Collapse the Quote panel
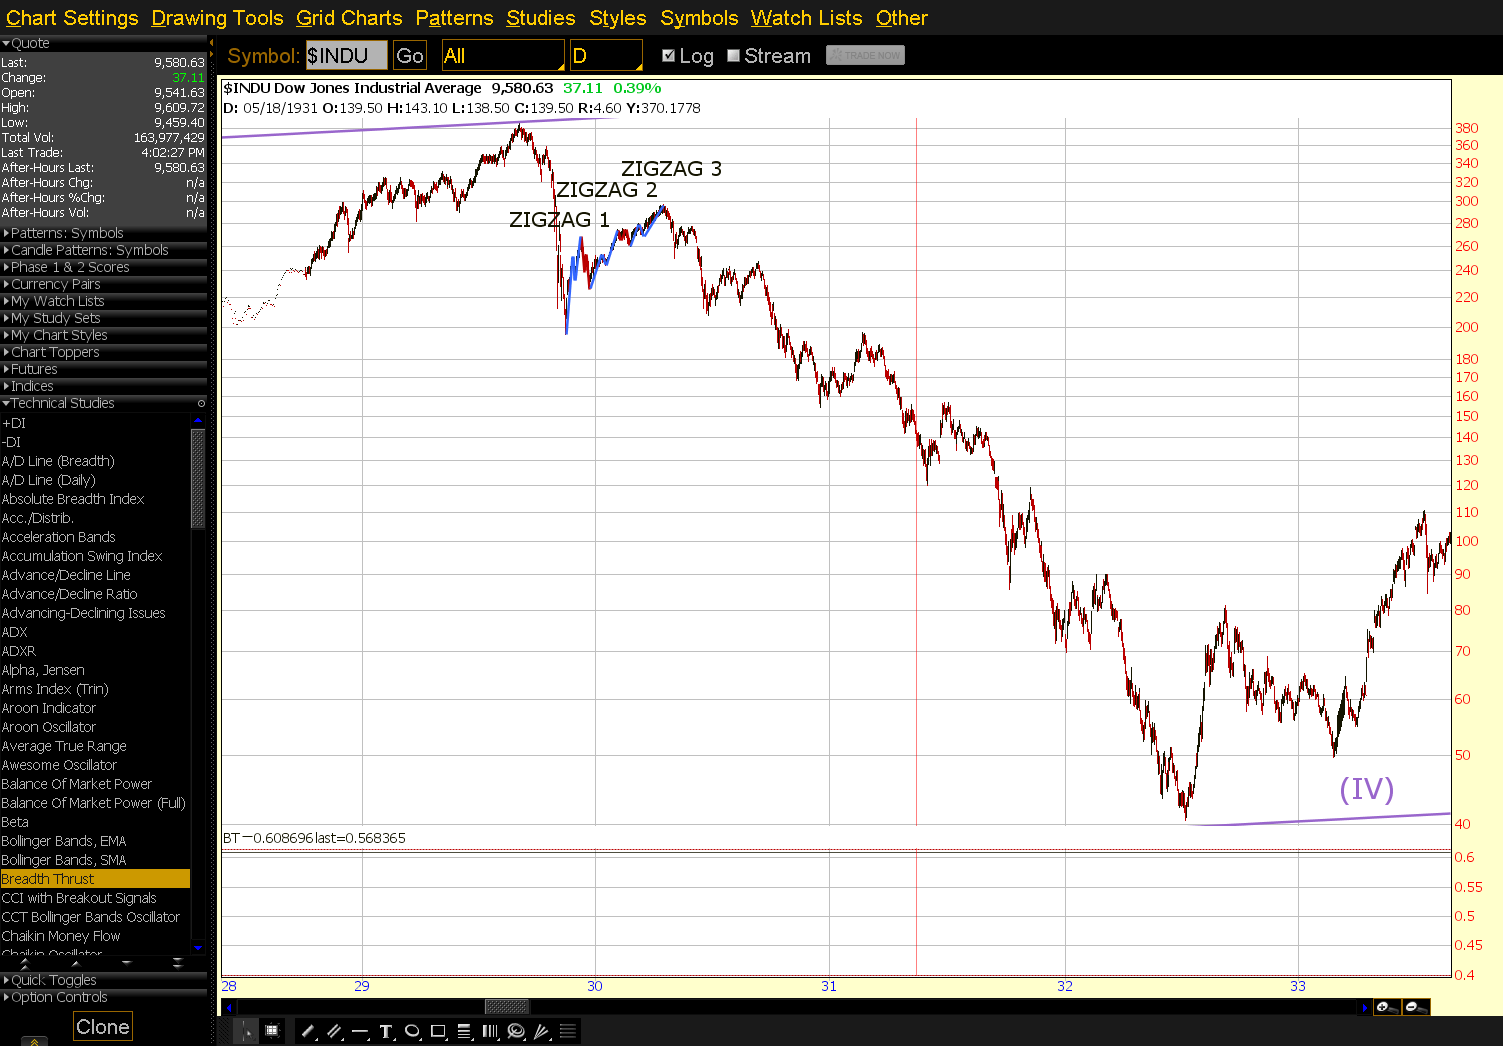This screenshot has width=1503, height=1046. pos(104,43)
